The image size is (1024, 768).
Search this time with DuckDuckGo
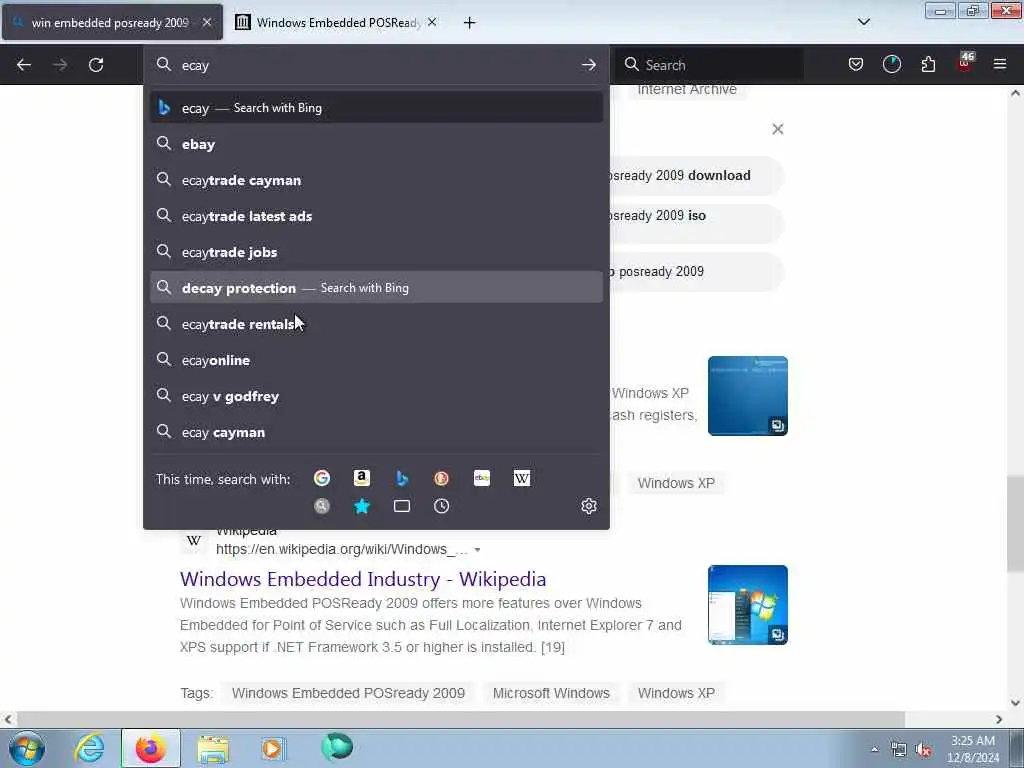(441, 478)
